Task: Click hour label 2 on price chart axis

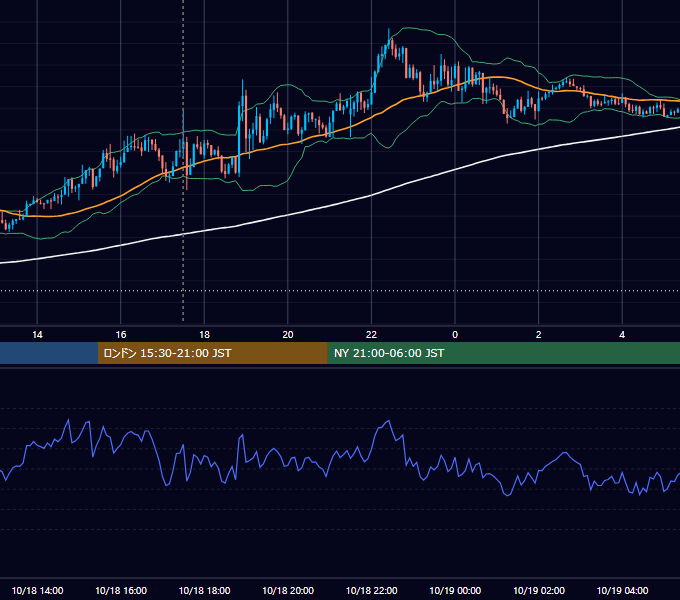Action: tap(539, 335)
